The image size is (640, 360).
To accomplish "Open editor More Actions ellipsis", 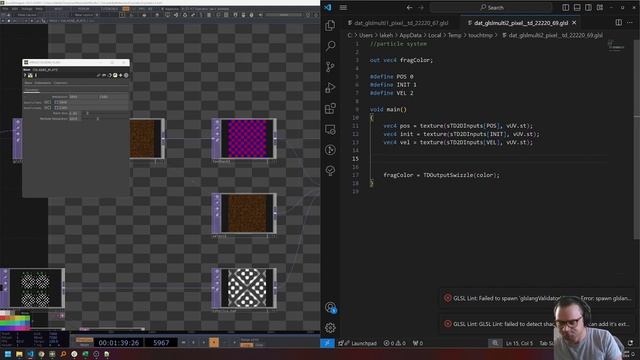I will pos(630,22).
